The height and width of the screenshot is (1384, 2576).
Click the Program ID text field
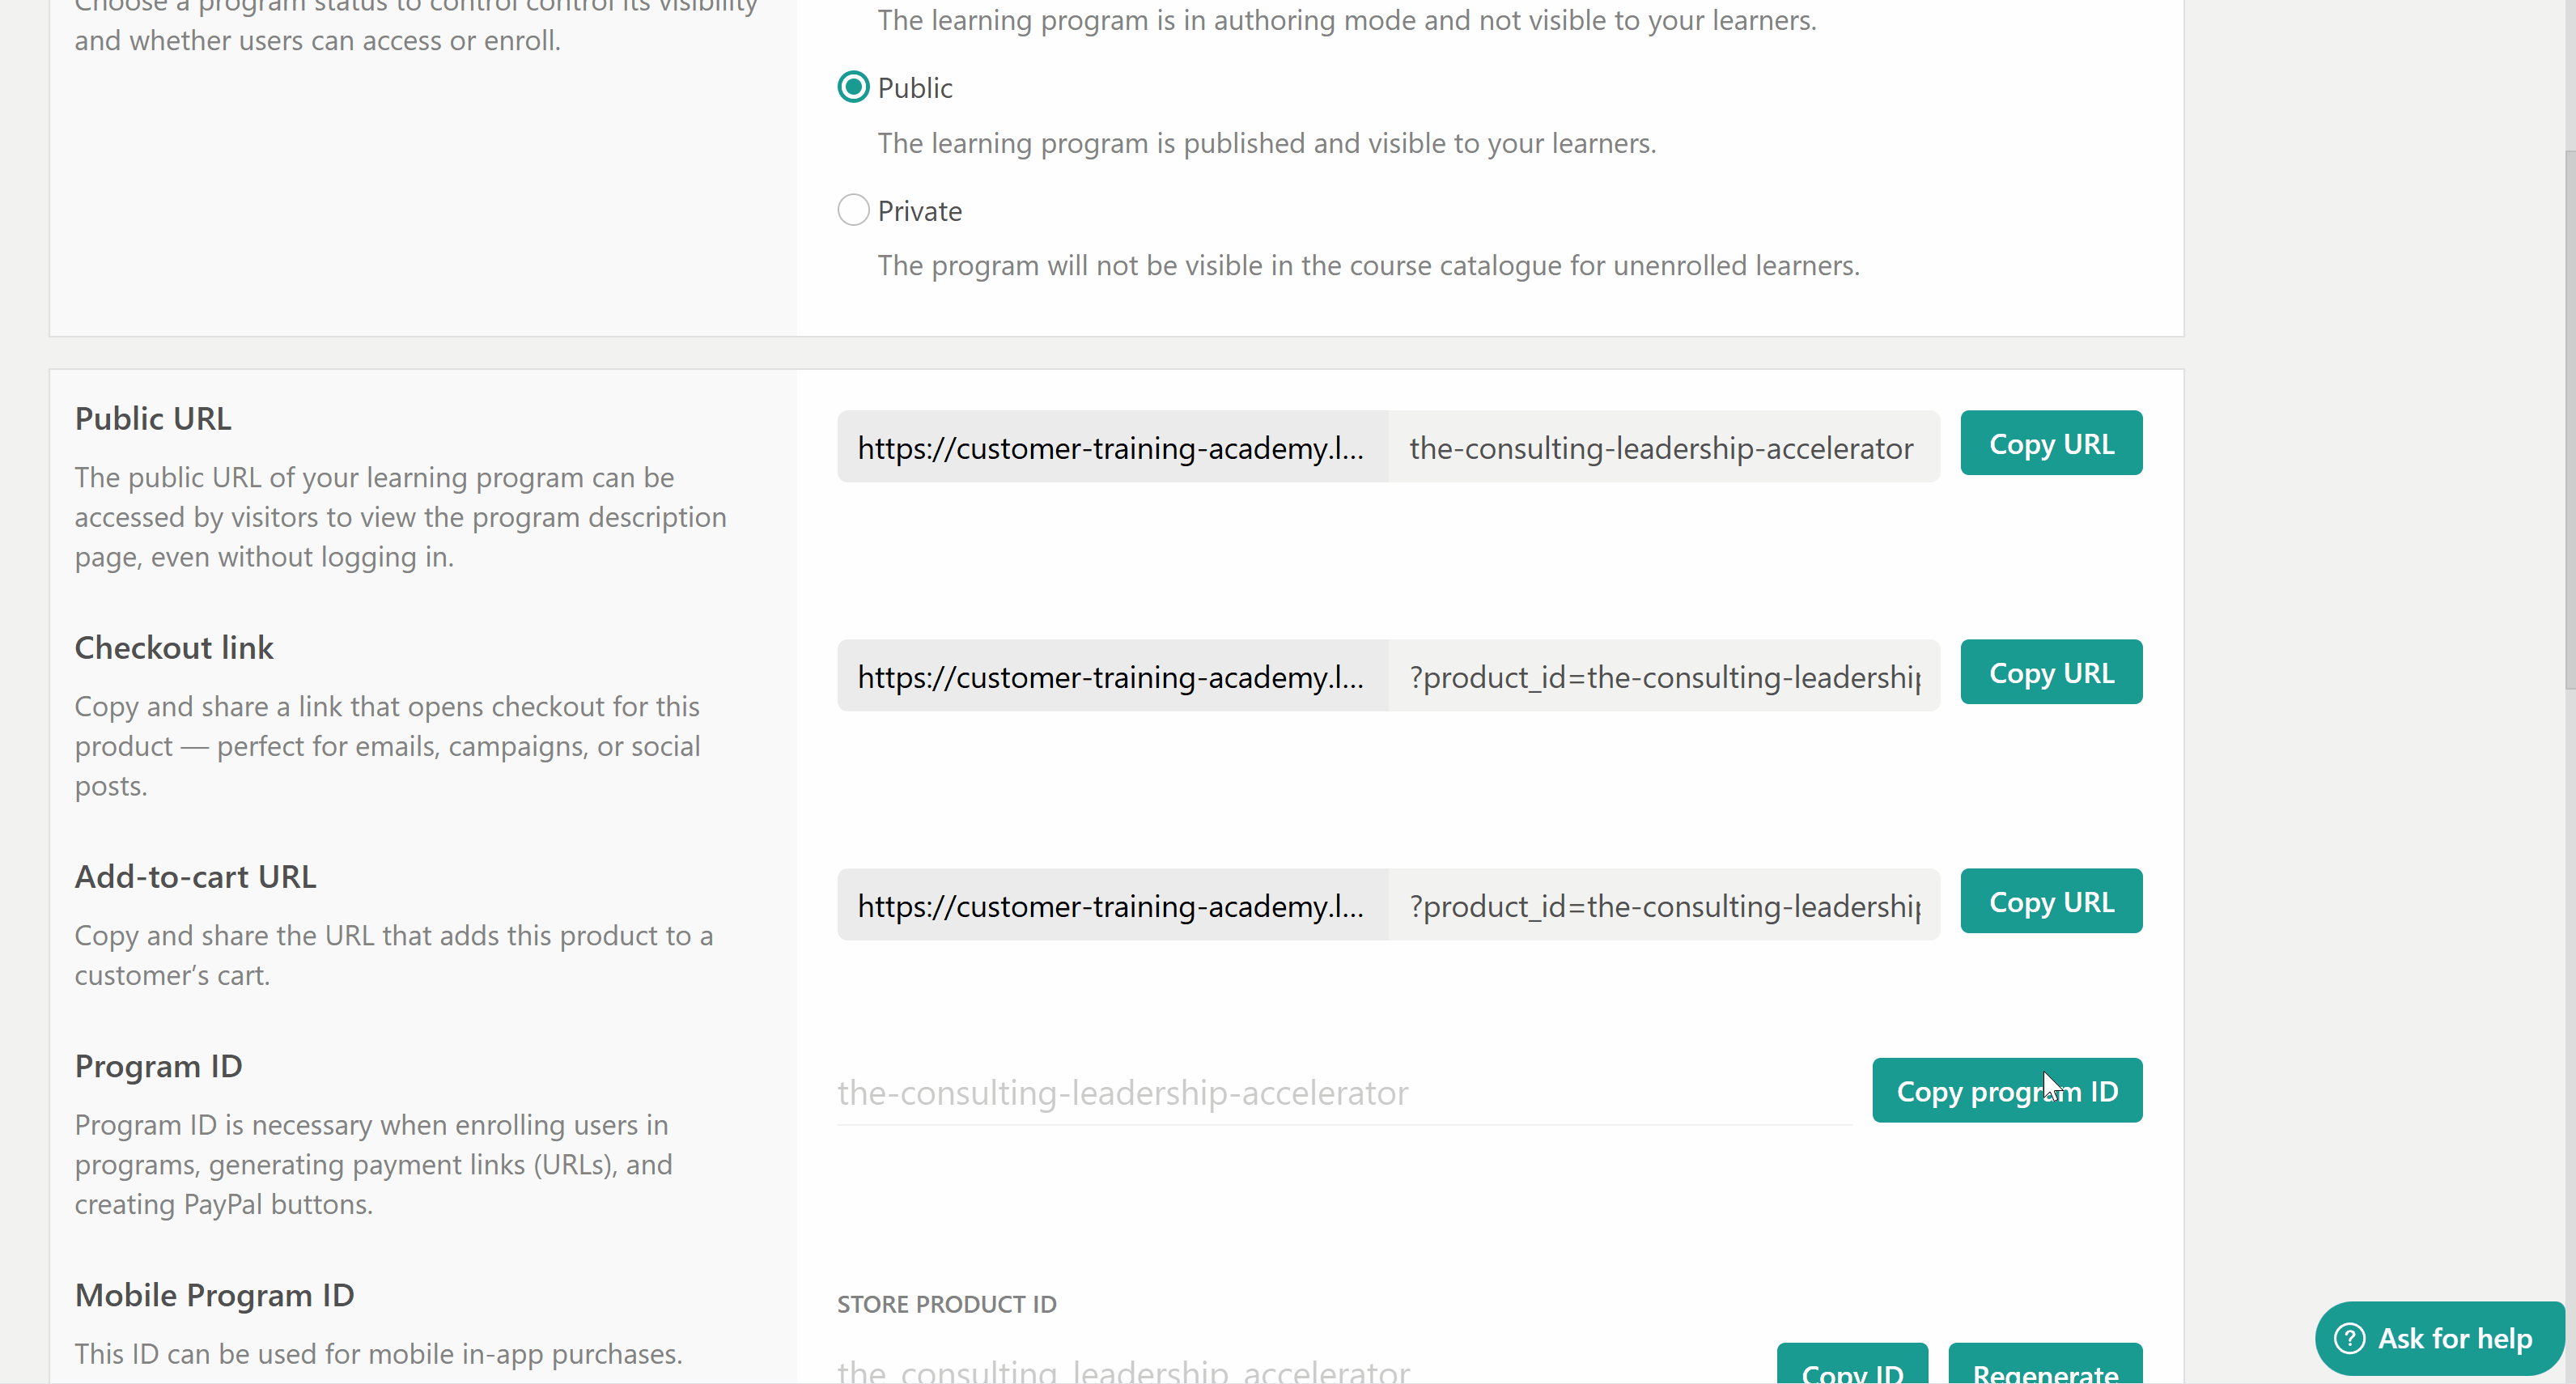click(1342, 1092)
